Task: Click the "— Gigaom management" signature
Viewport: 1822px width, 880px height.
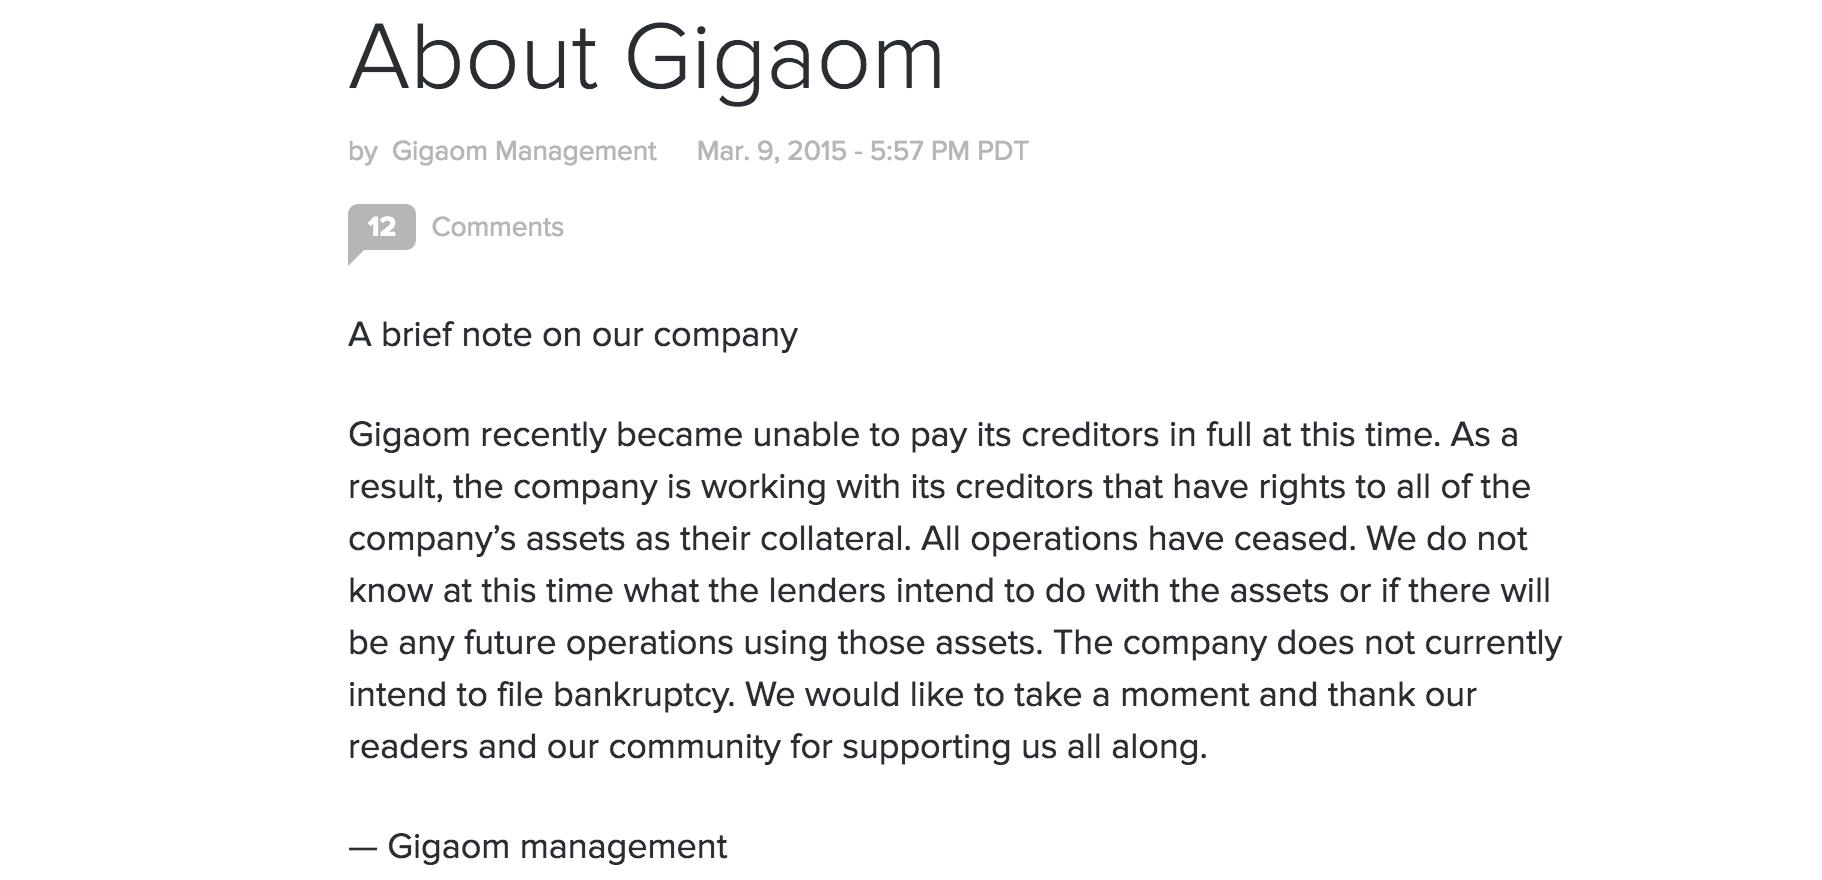Action: pyautogui.click(x=538, y=847)
